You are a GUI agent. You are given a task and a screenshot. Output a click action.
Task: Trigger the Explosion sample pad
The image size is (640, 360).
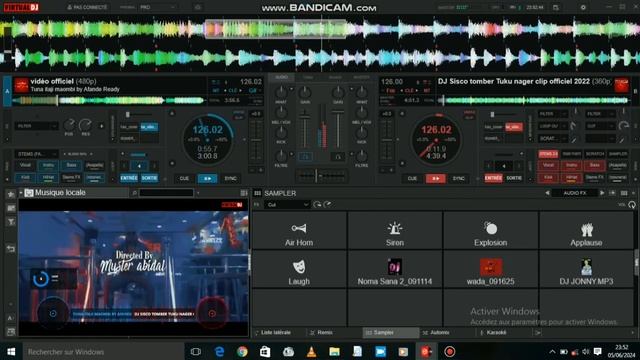490,231
